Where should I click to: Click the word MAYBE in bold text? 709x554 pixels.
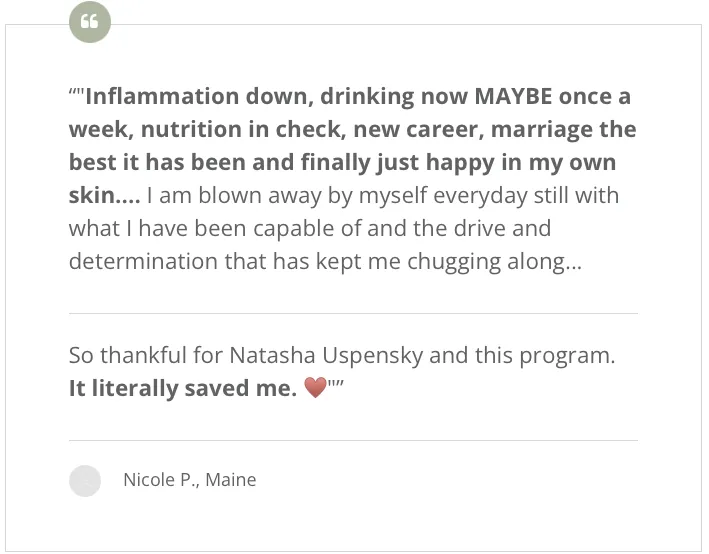(517, 97)
